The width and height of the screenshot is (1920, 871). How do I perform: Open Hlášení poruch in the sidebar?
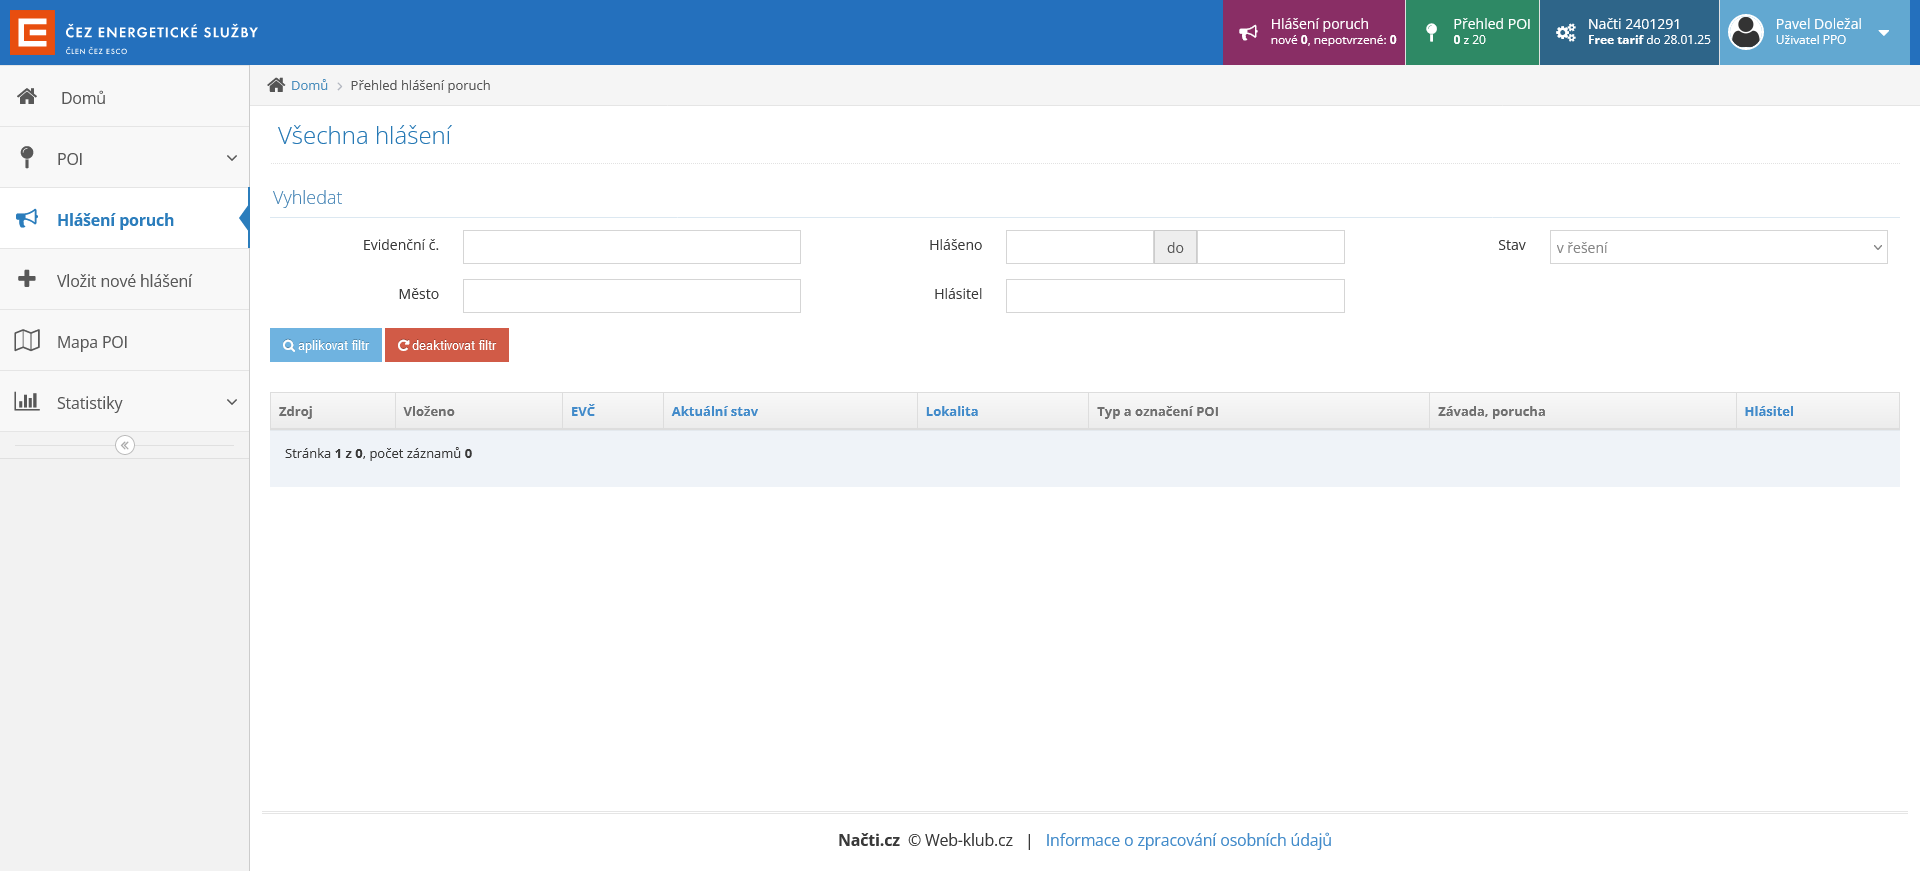tap(115, 220)
